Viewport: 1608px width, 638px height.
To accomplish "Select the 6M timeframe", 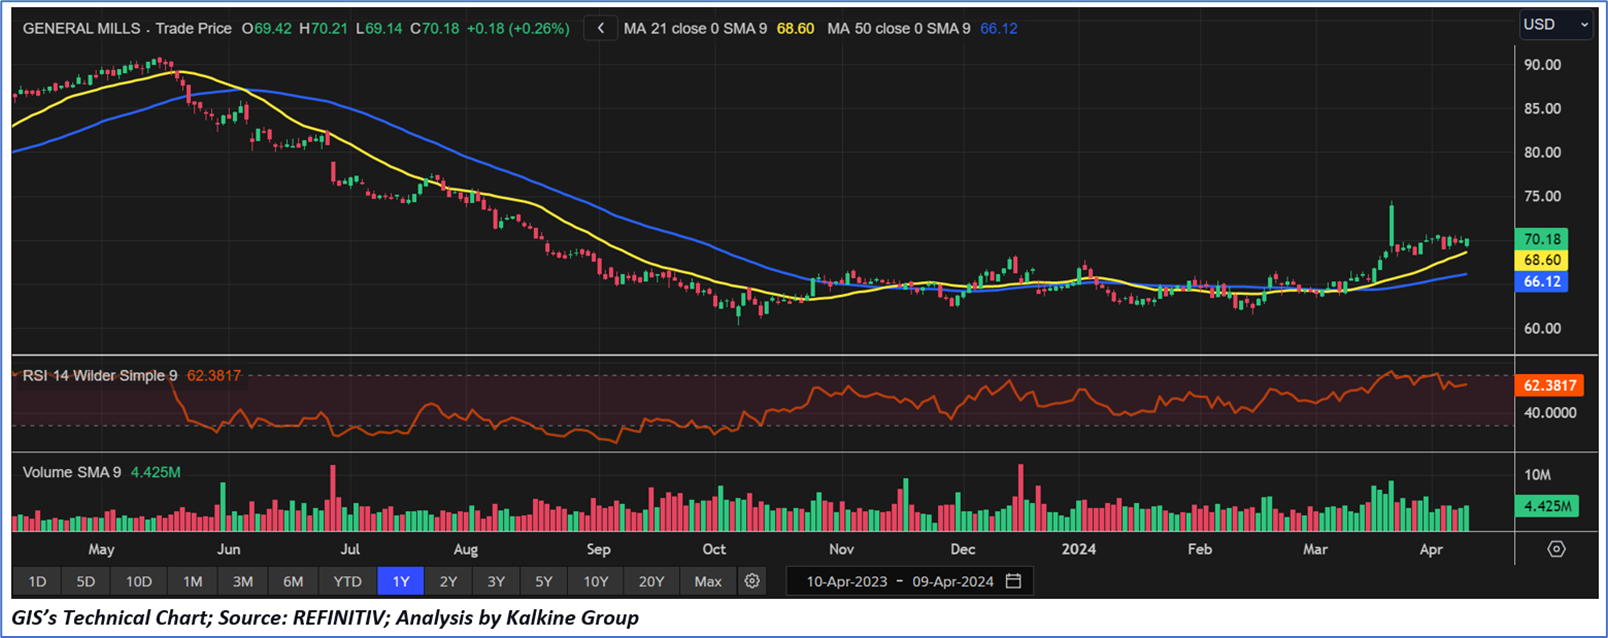I will pyautogui.click(x=293, y=581).
